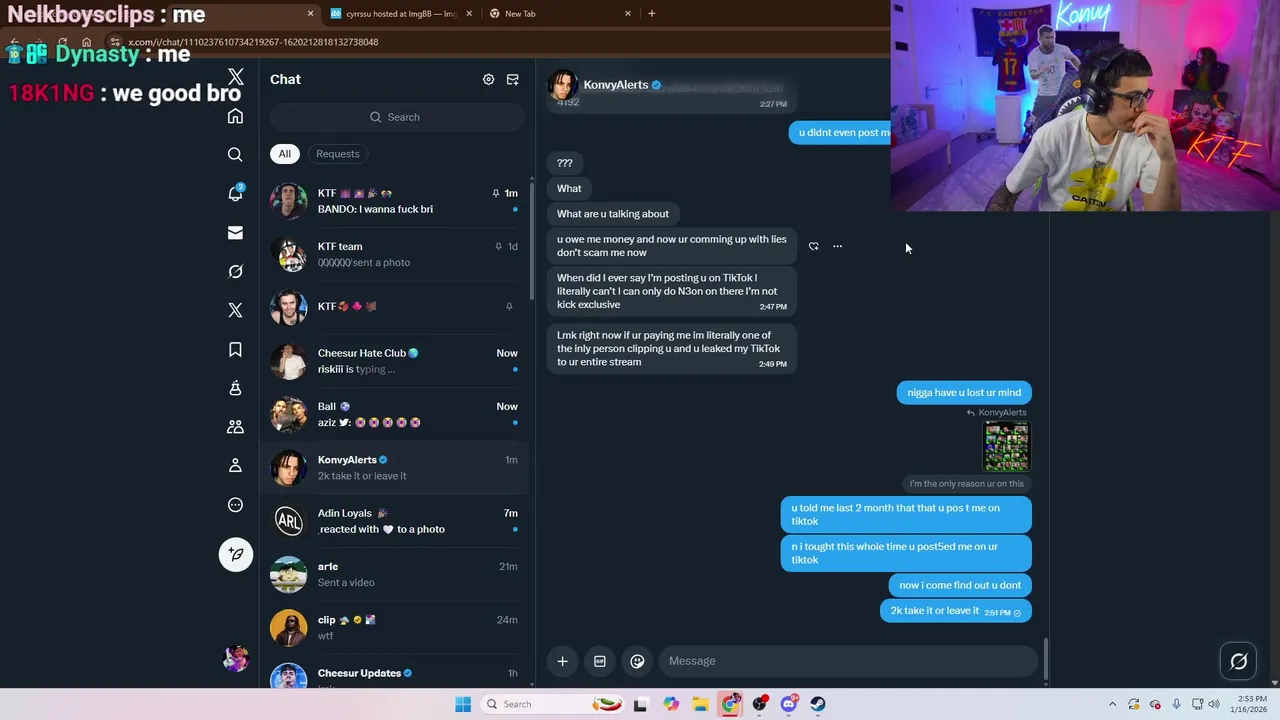
Task: Click the compose Post feather button
Action: point(236,554)
